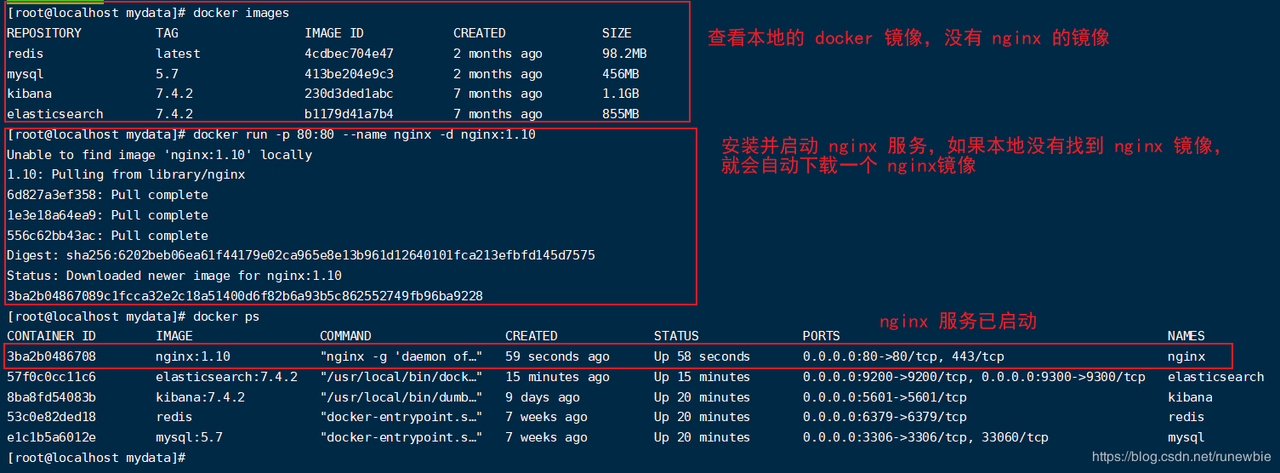Click the 'docker ps' command text
Screen dimensions: 1280x473
226,316
